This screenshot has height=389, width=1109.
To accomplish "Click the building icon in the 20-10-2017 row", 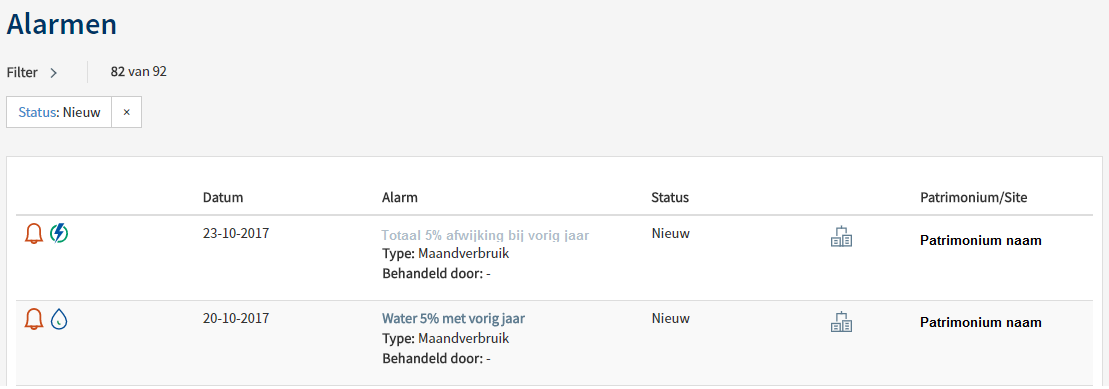I will (841, 322).
